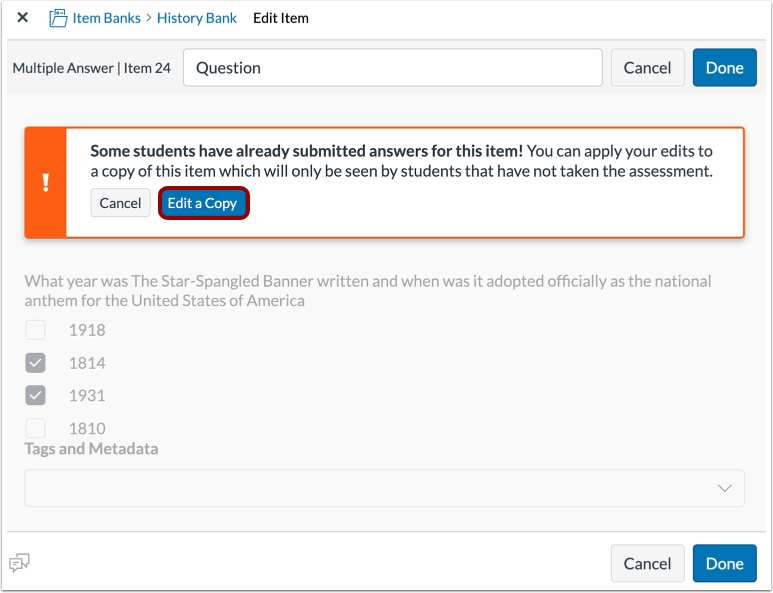Navigate to History Bank breadcrumb link
Viewport: 773px width, 593px height.
[197, 18]
